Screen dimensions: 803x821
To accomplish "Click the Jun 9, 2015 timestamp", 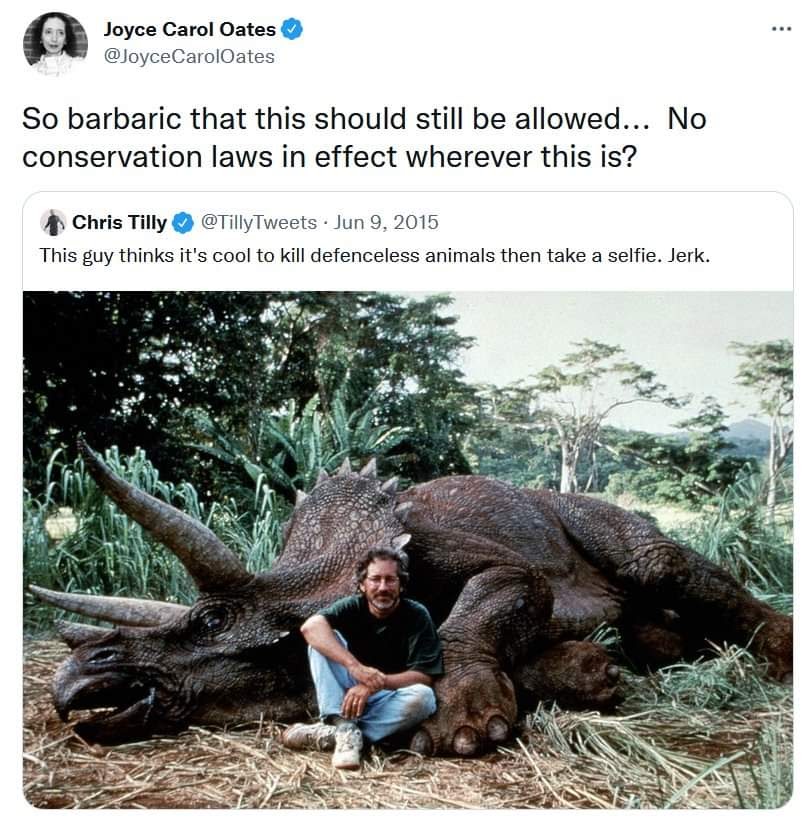I will click(x=386, y=223).
